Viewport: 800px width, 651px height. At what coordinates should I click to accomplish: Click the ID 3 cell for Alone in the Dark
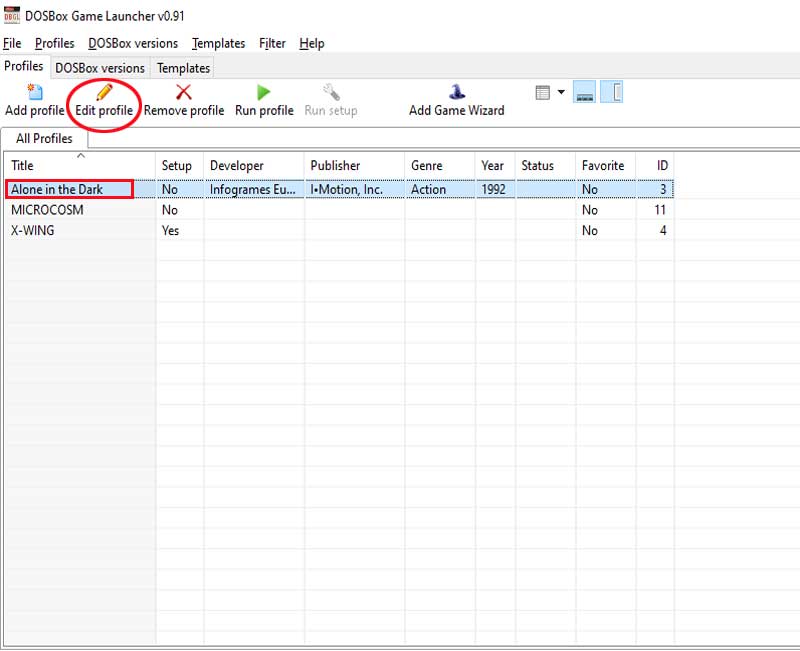(655, 189)
